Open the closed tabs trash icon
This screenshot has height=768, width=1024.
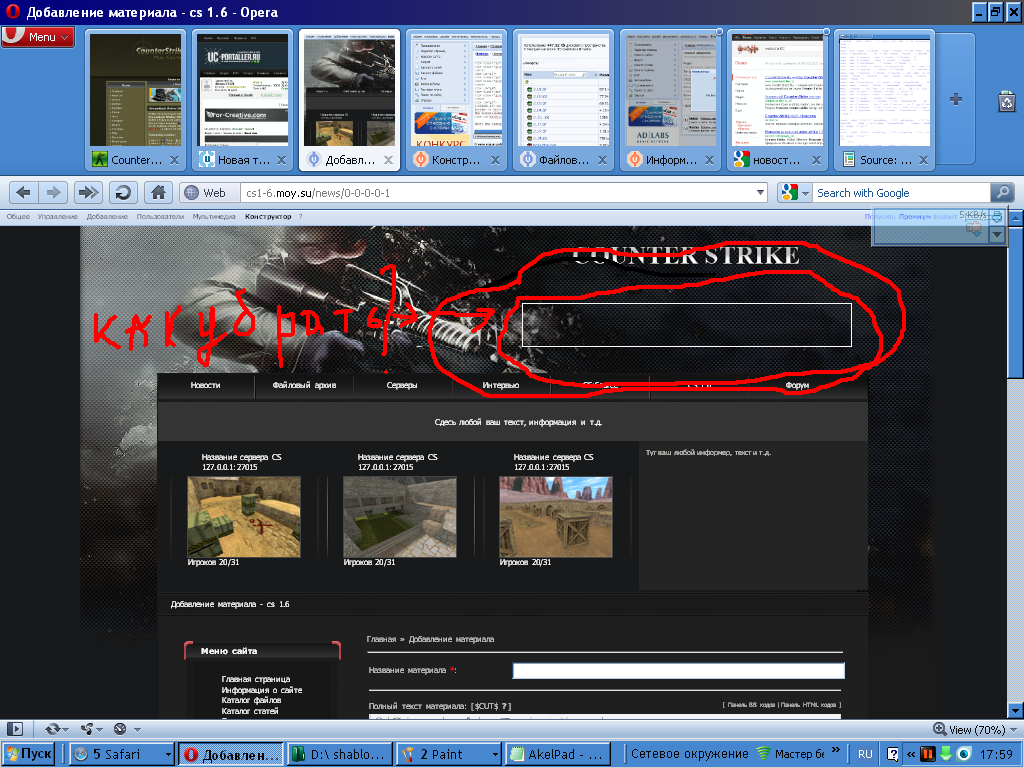coord(1007,100)
